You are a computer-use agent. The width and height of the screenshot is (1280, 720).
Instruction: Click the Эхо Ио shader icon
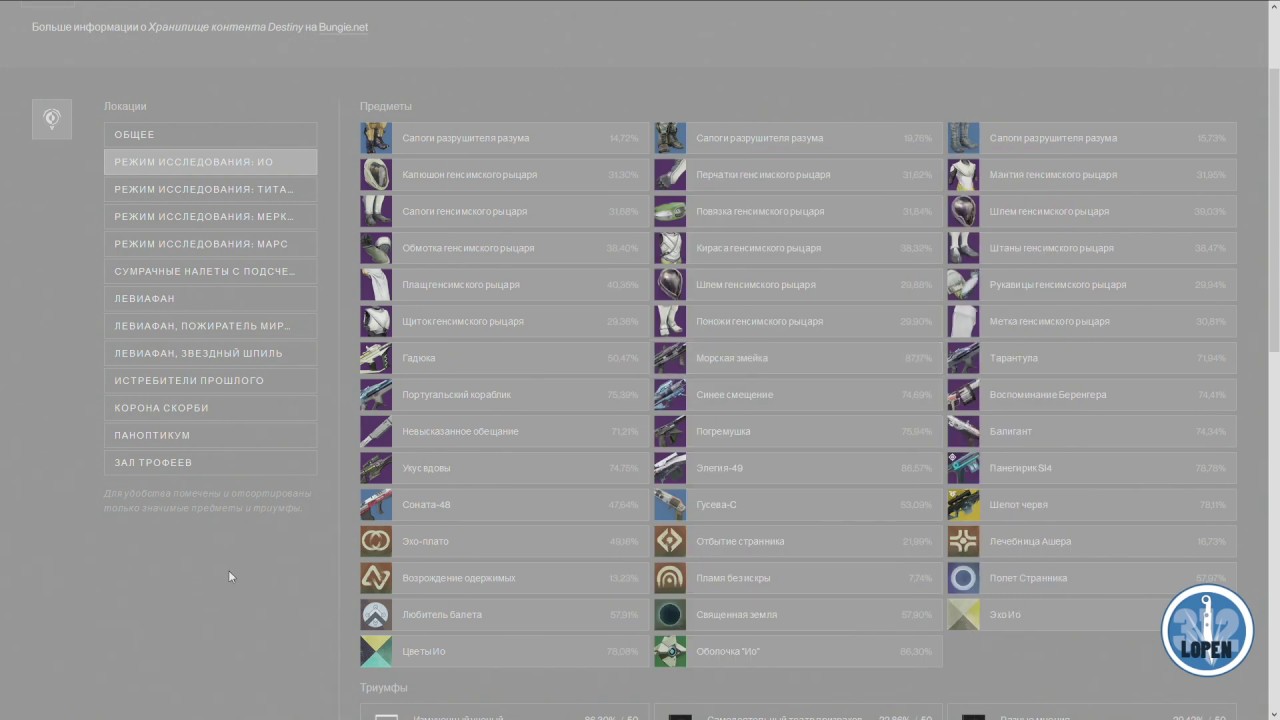963,615
